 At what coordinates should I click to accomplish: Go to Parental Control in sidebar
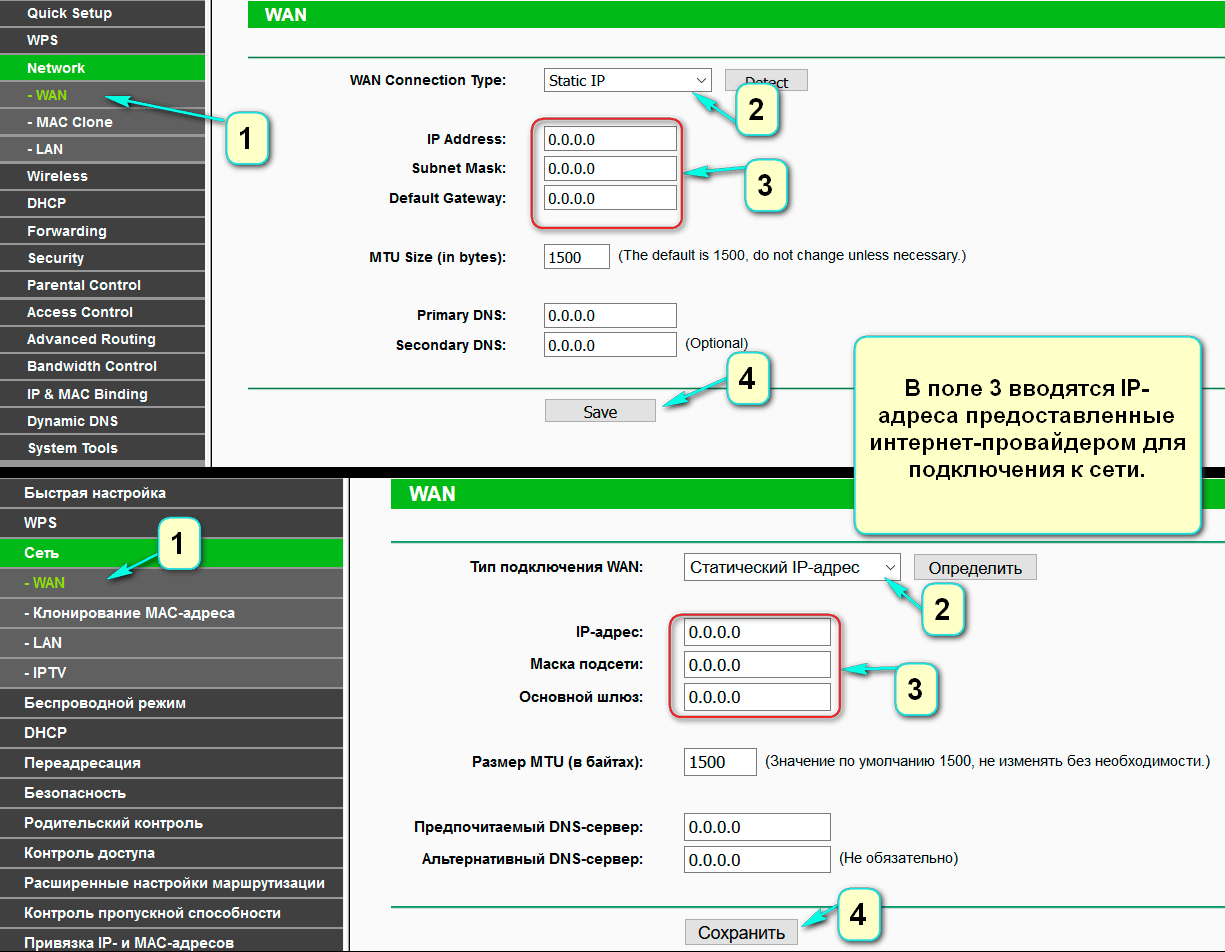[84, 285]
